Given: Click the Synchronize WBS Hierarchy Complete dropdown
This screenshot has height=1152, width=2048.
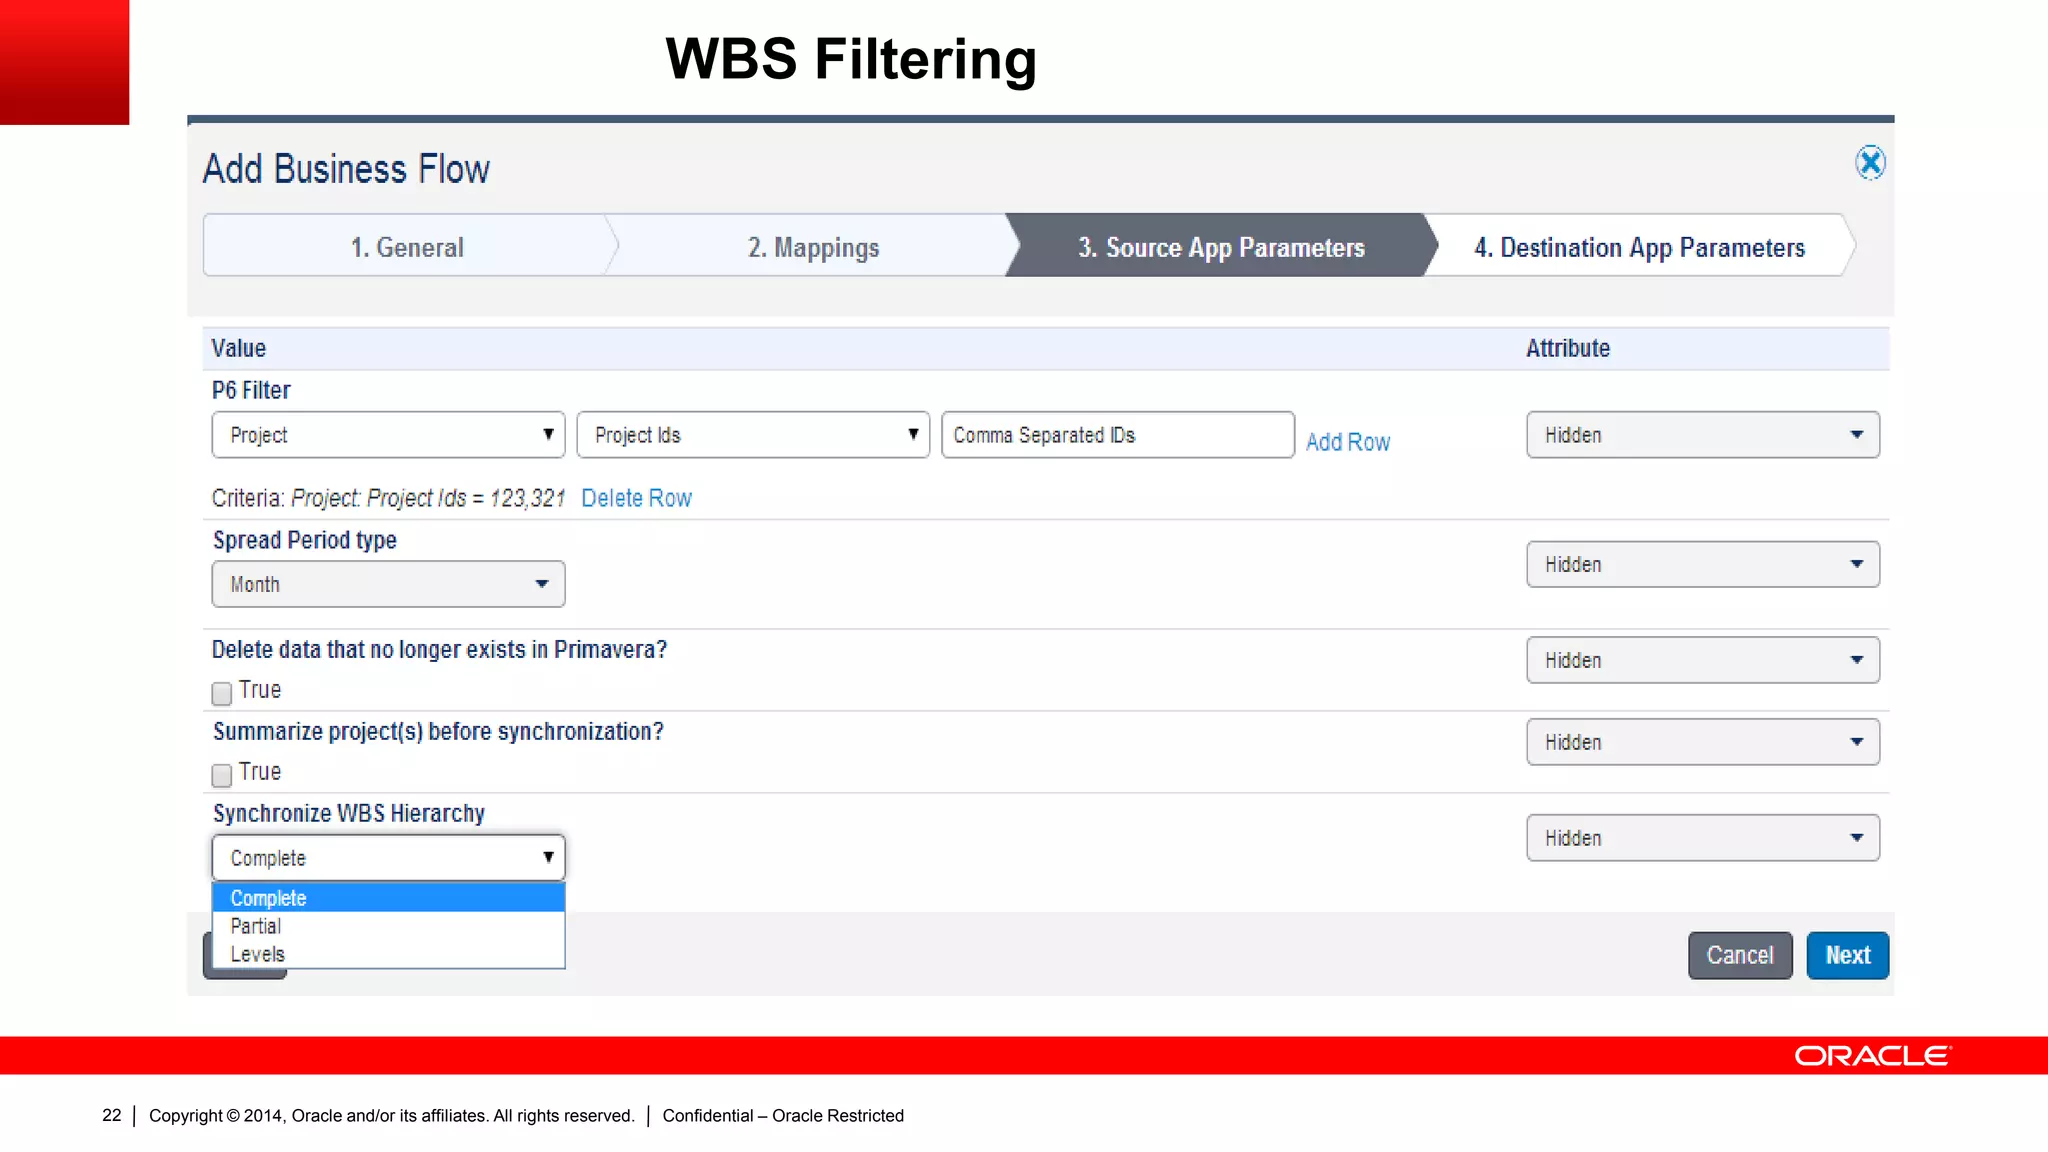Looking at the screenshot, I should pos(388,858).
